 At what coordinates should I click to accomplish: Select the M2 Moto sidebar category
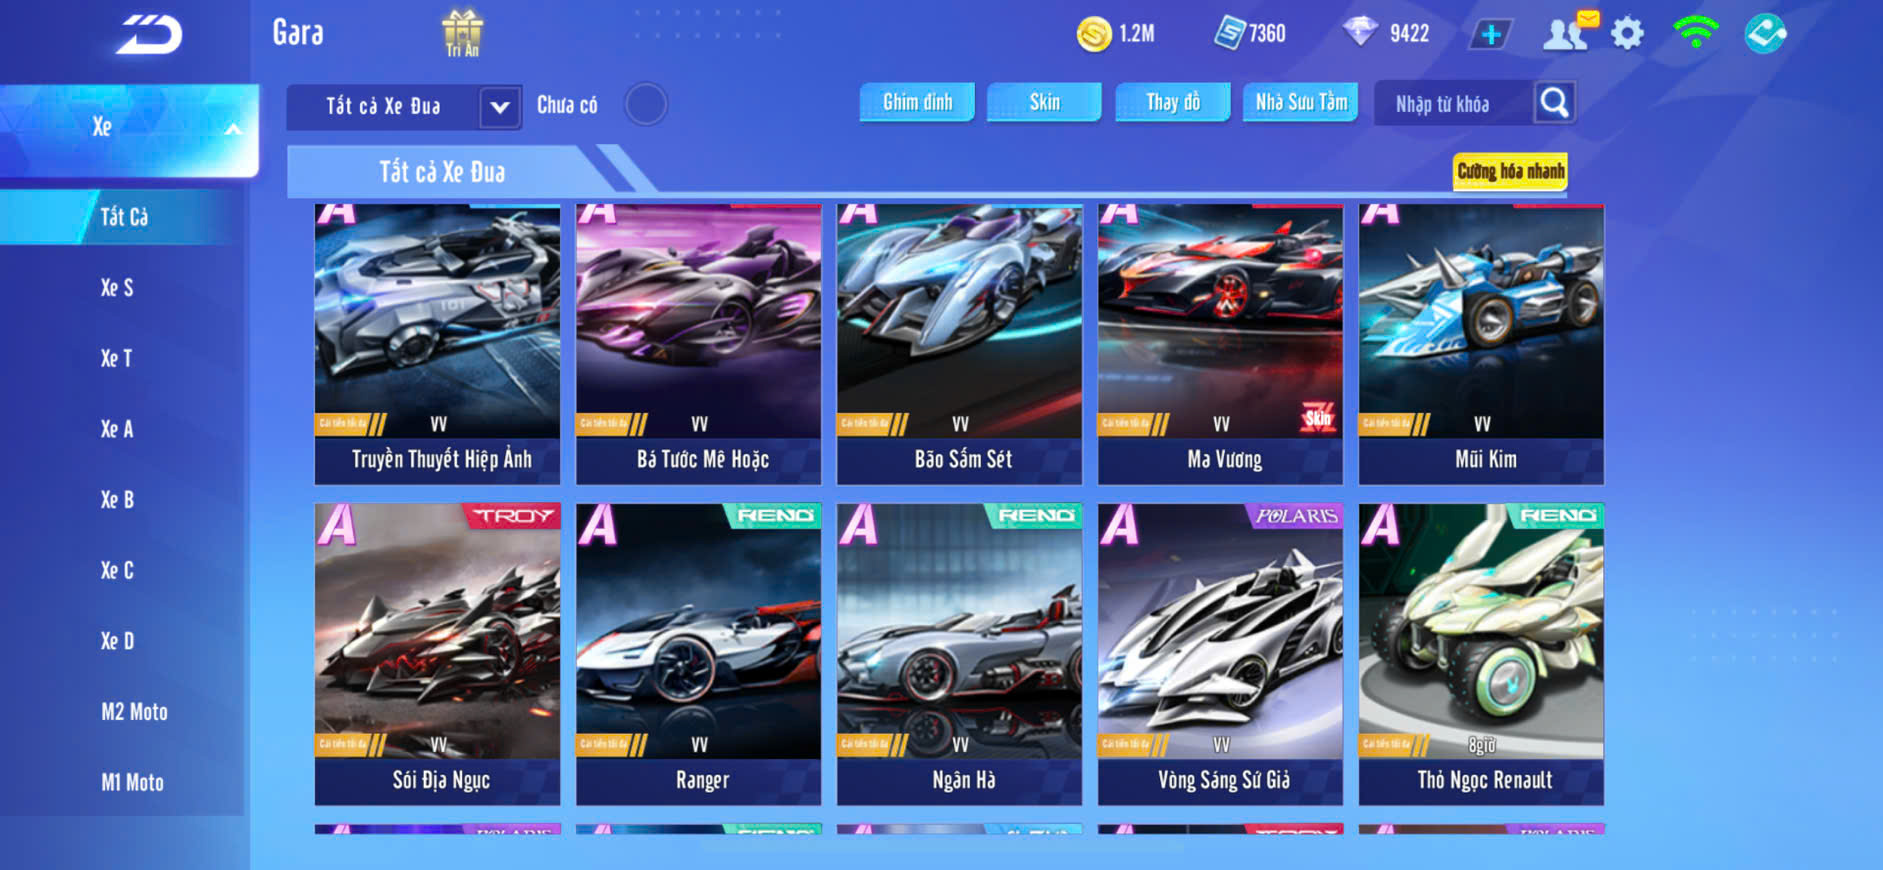(x=134, y=712)
